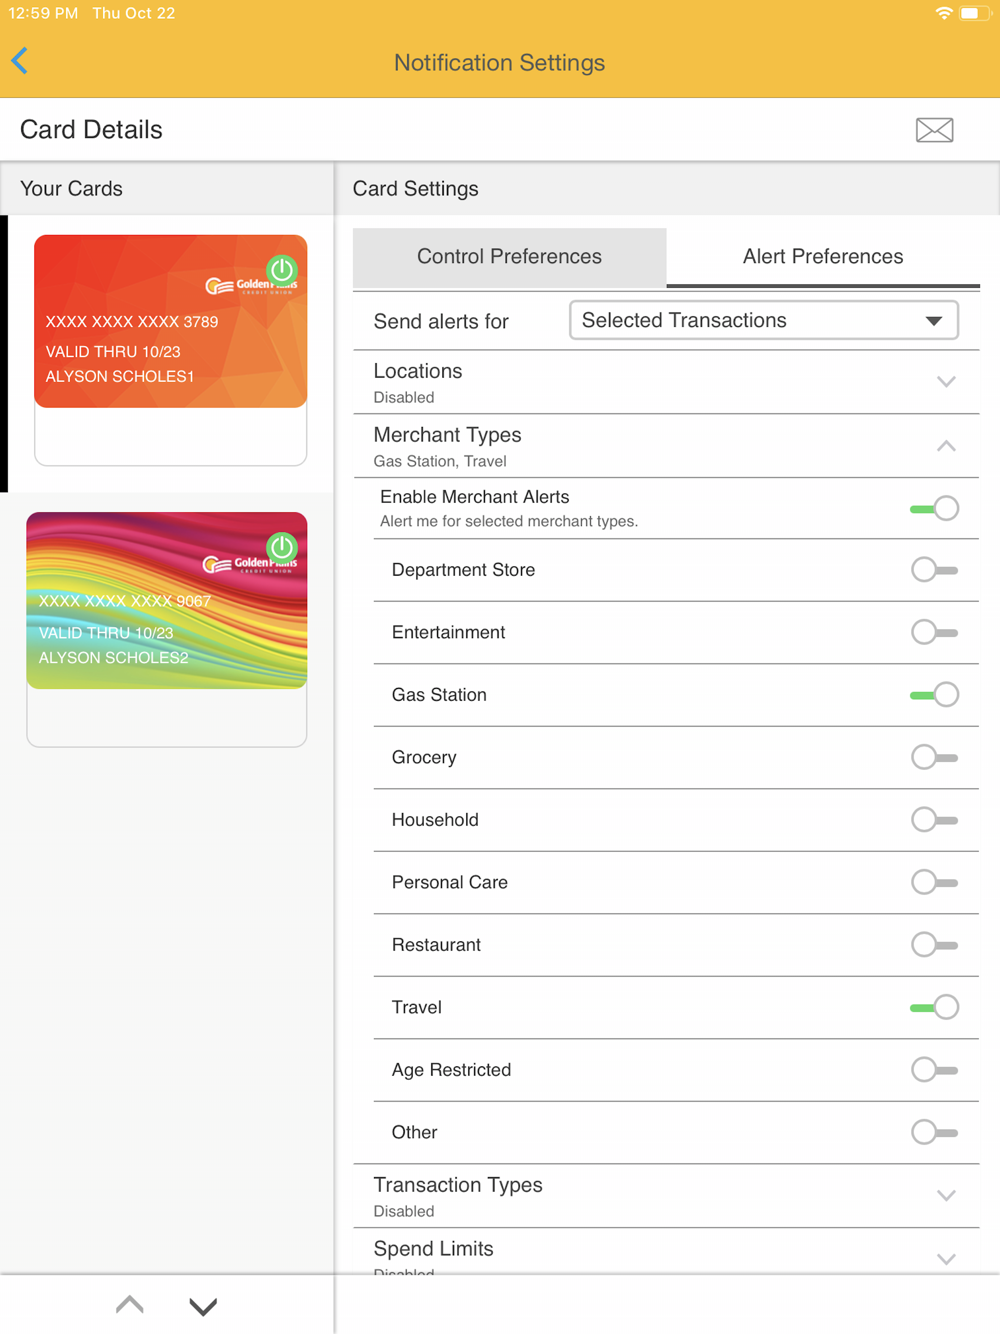The image size is (1000, 1334).
Task: Select the Alert Preferences tab
Action: 822,257
